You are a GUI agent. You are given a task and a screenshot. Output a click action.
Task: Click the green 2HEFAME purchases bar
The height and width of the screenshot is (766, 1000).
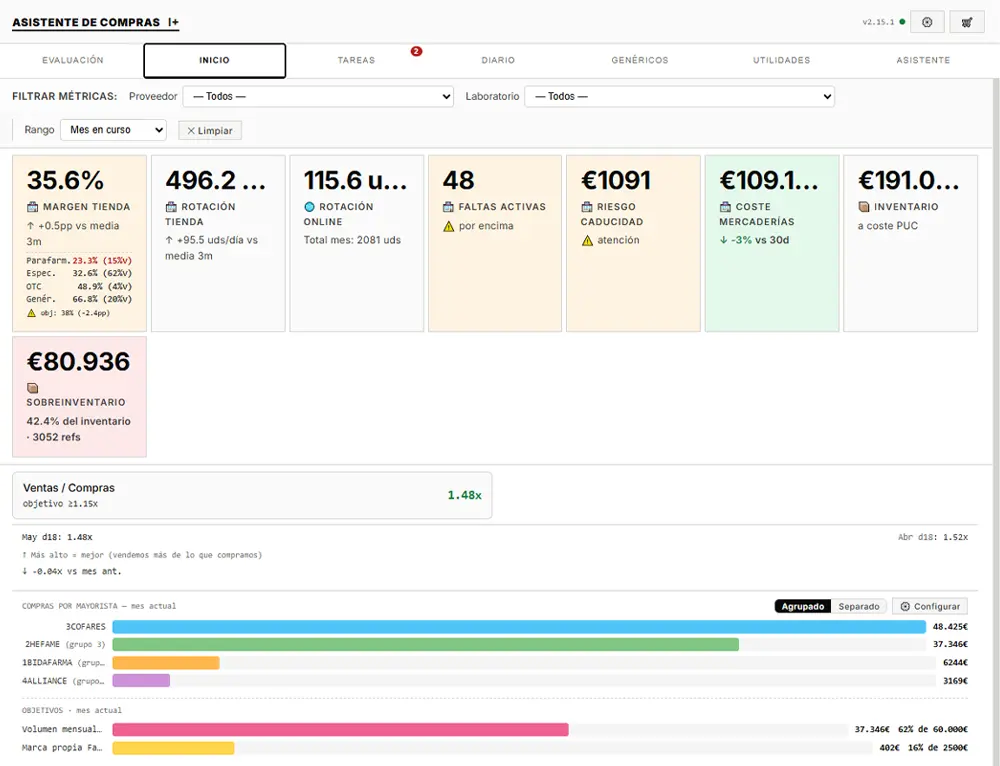(425, 644)
